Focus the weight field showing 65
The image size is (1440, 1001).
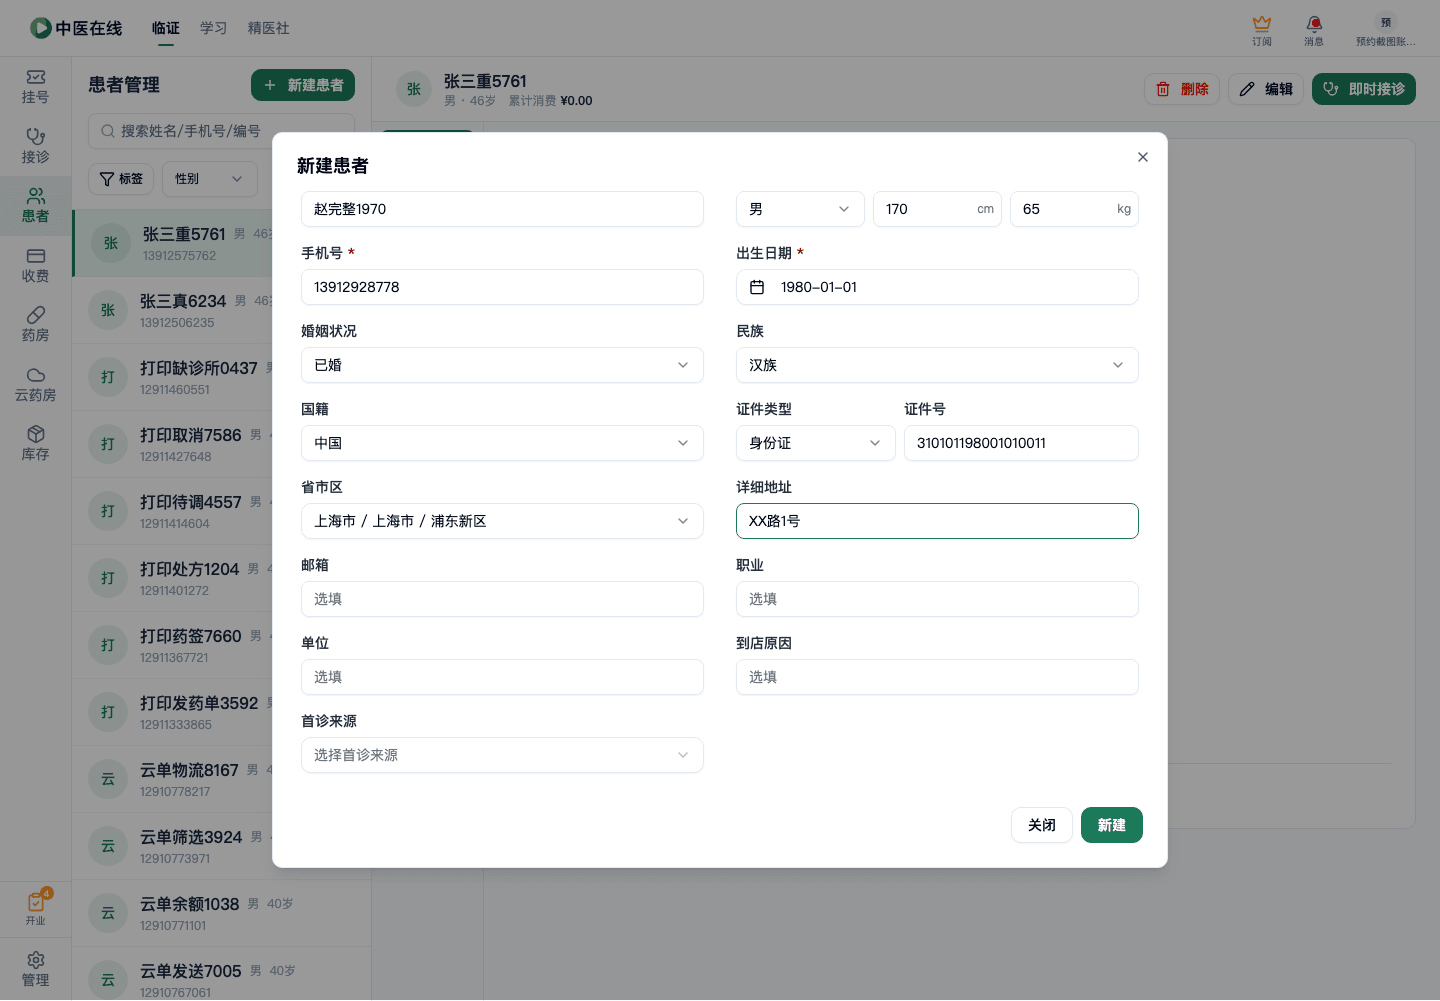(1074, 209)
